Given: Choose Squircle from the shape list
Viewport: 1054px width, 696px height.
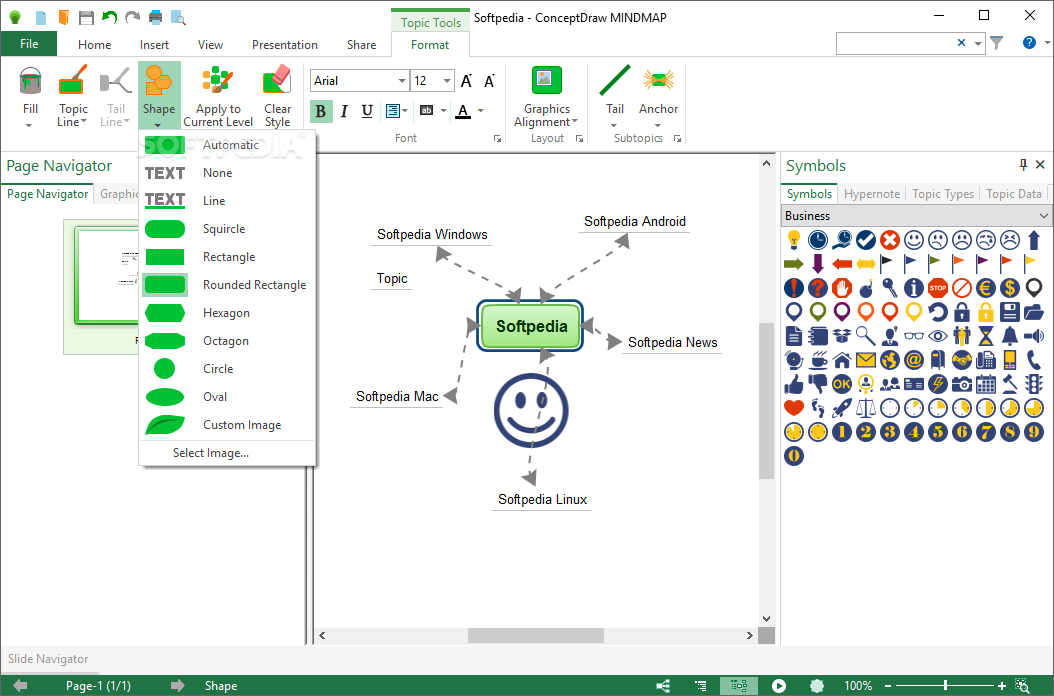Looking at the screenshot, I should (228, 229).
